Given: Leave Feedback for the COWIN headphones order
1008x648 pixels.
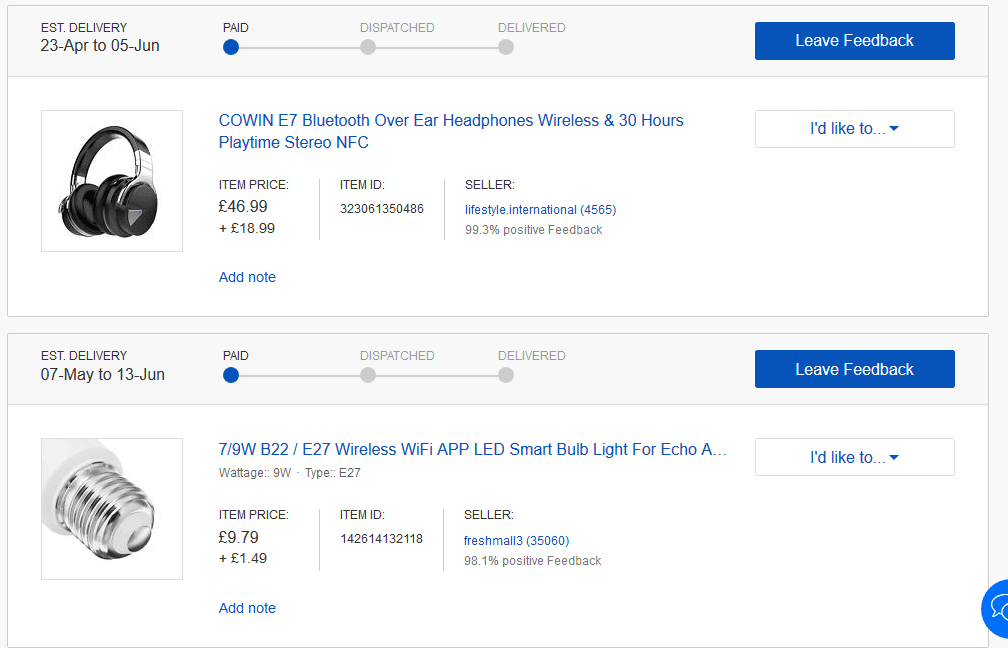Looking at the screenshot, I should [854, 41].
